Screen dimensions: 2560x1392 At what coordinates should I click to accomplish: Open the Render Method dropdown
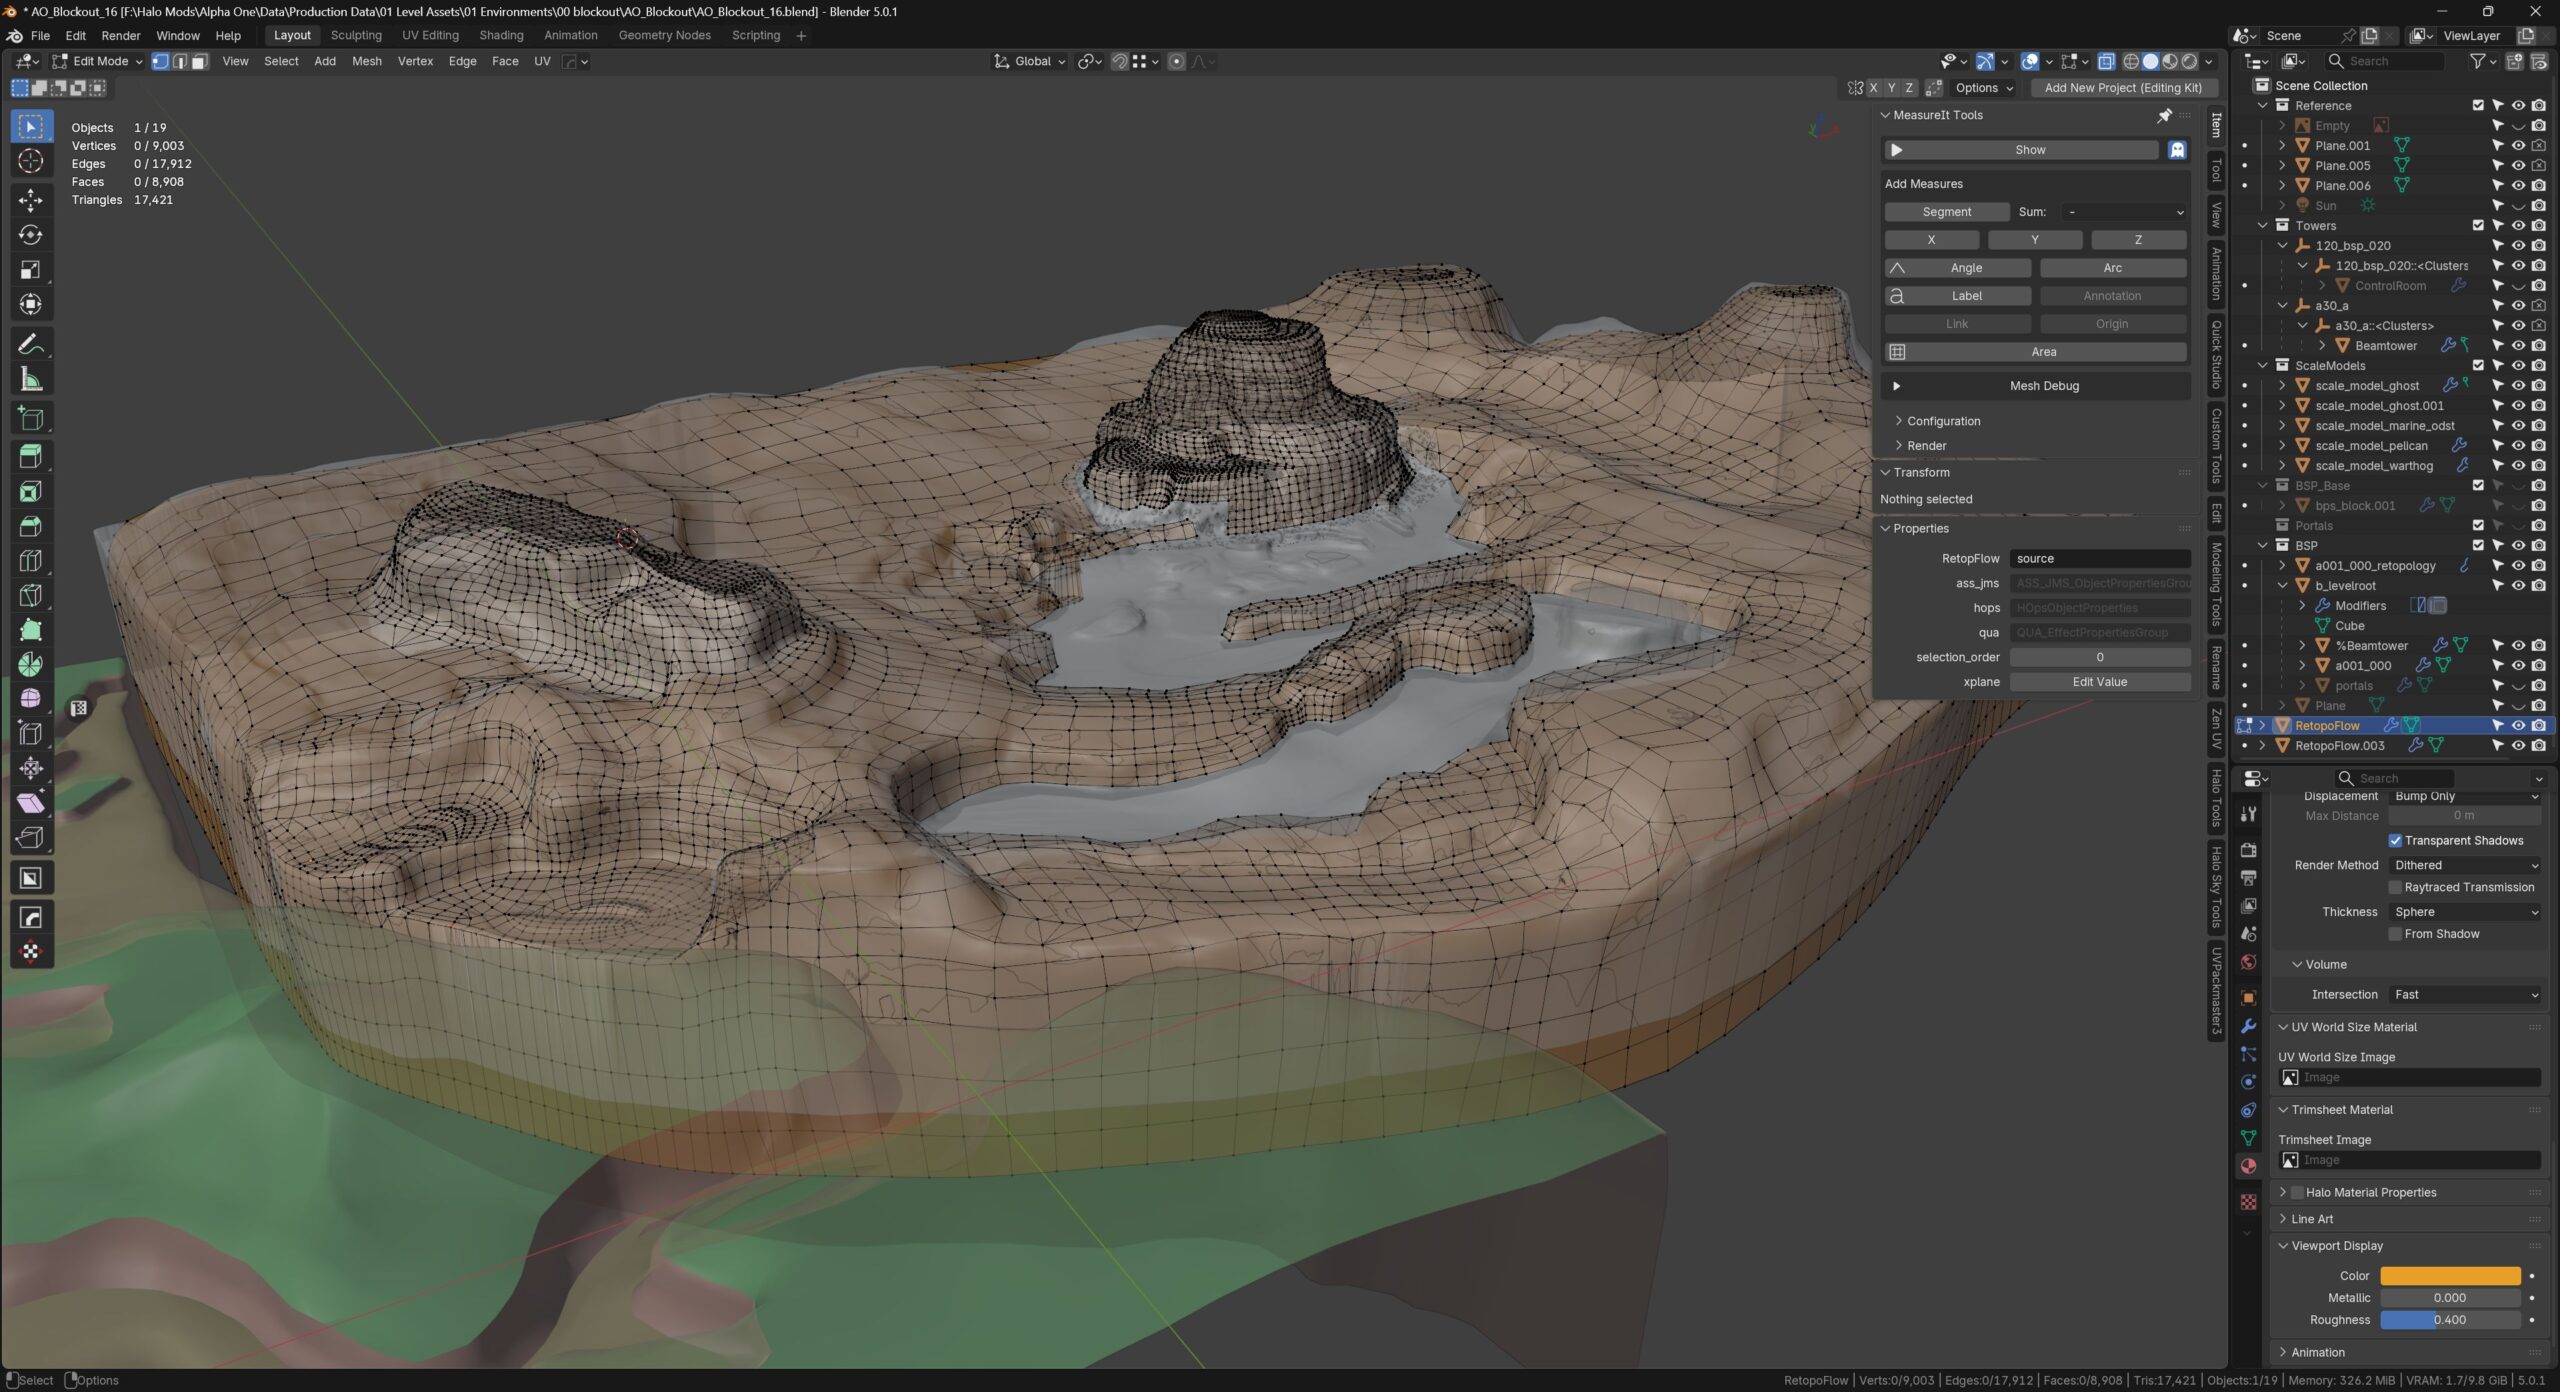coord(2465,865)
